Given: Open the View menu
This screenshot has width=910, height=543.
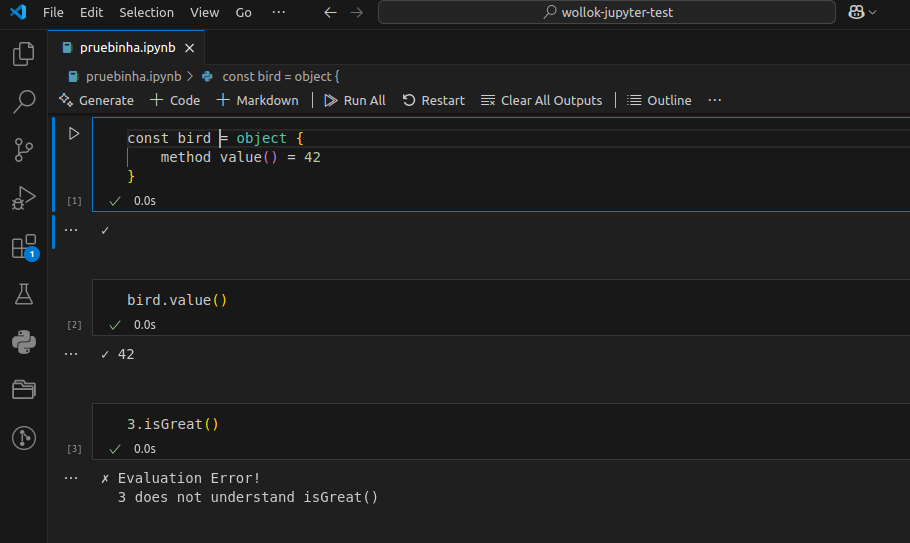Looking at the screenshot, I should [204, 12].
